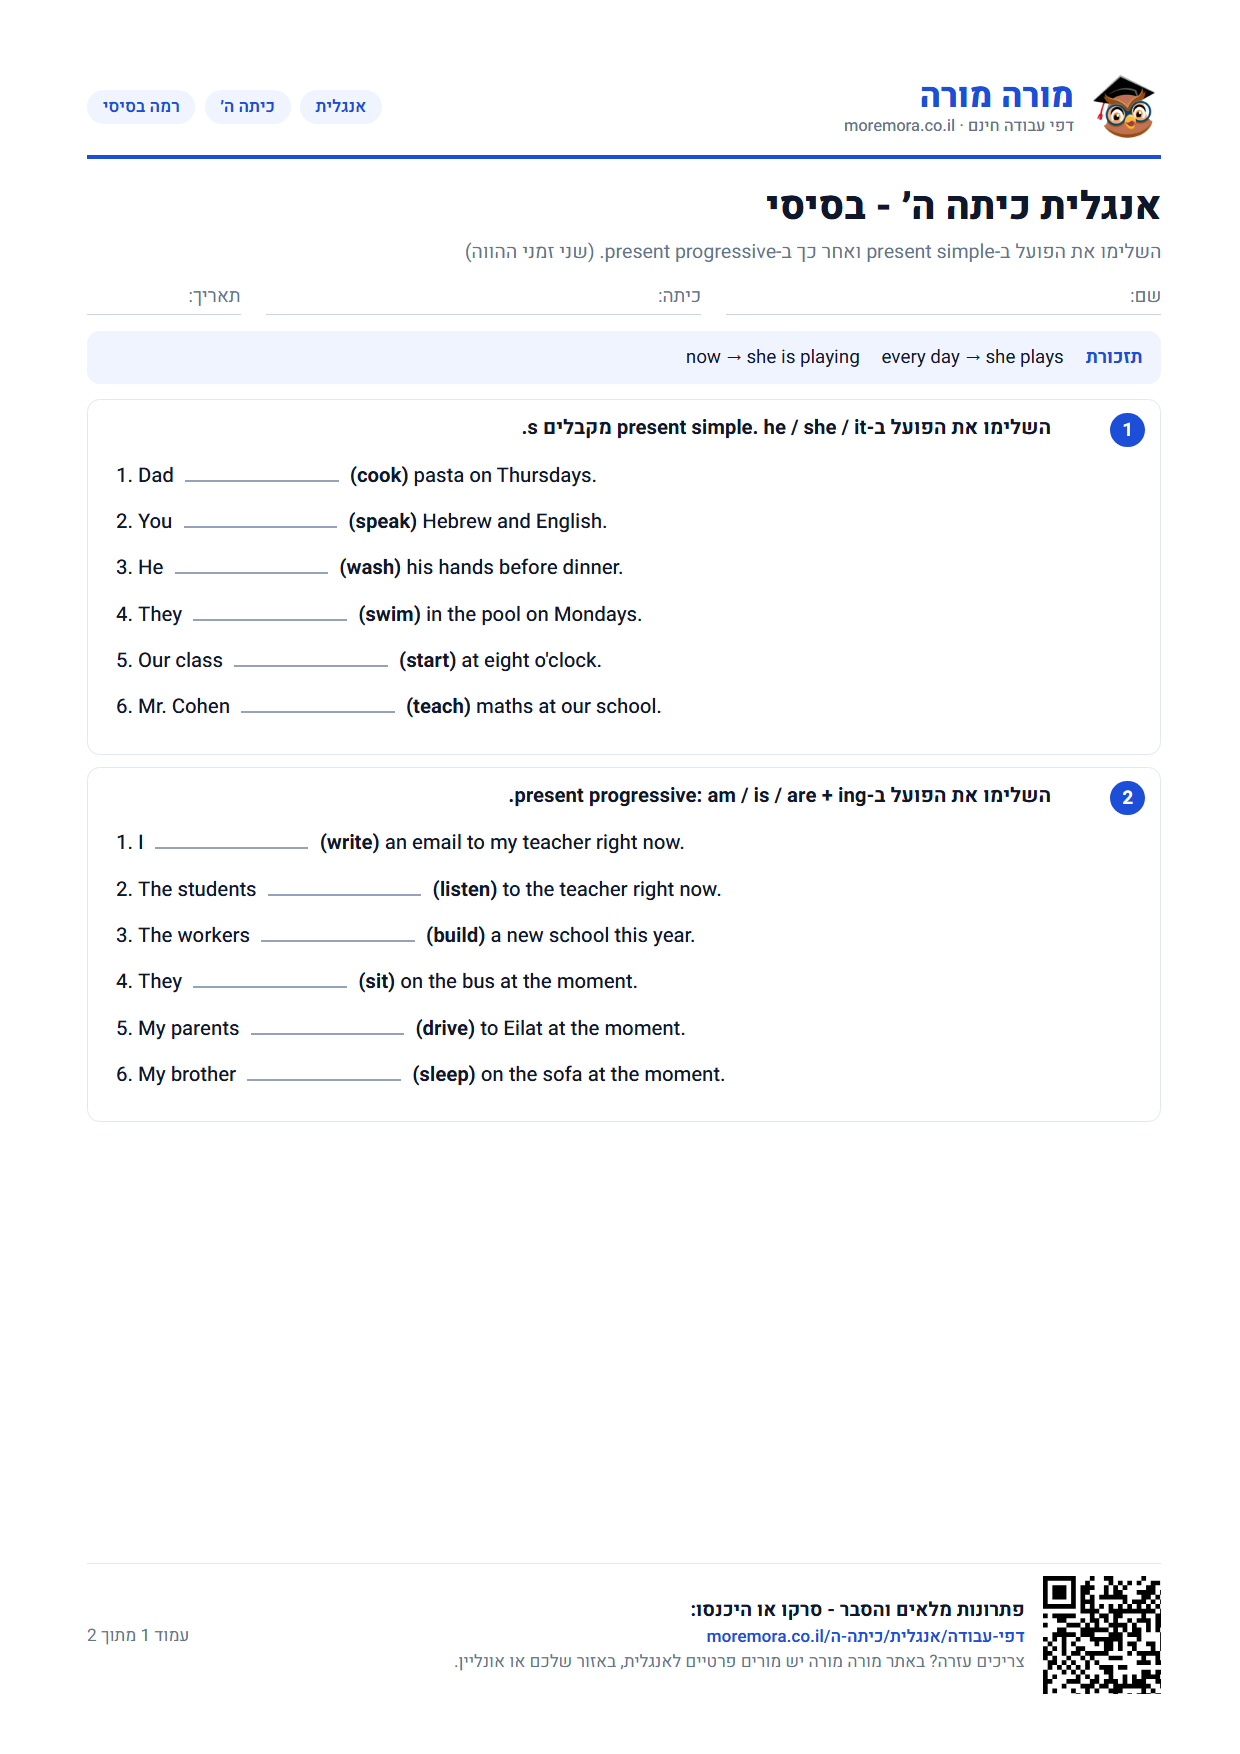Click the owl mascot logo
1240x1754 pixels.
[x=1124, y=107]
